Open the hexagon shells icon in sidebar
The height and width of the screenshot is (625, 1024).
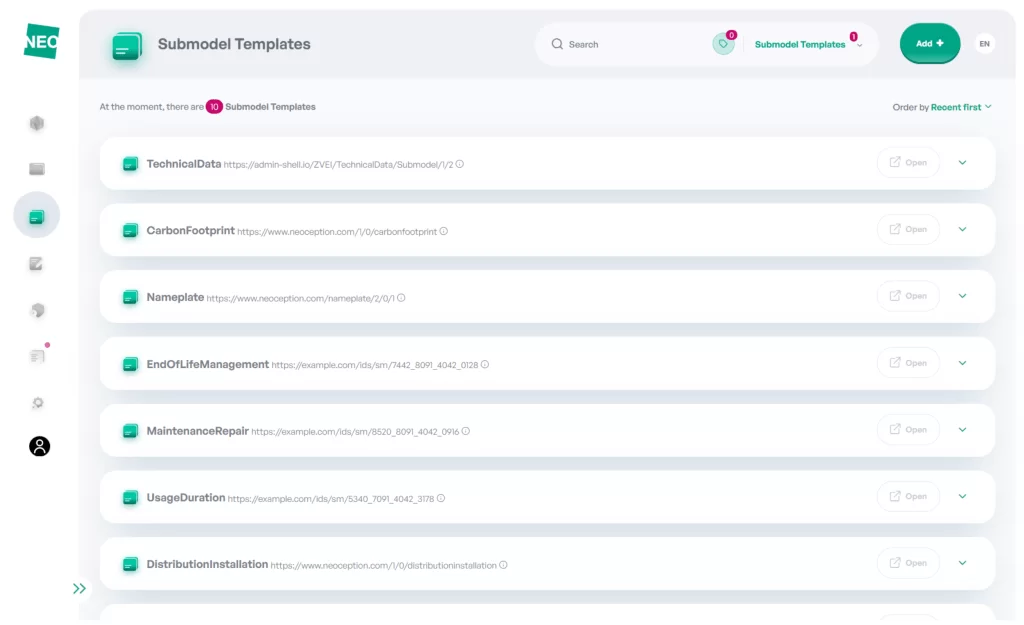pos(37,123)
